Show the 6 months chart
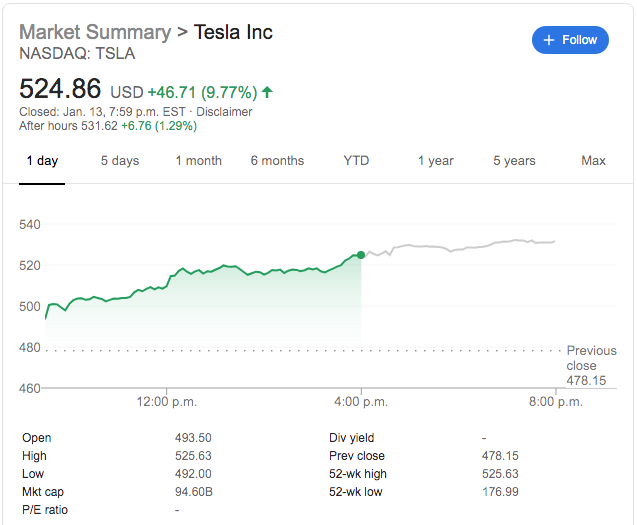This screenshot has width=637, height=525. point(277,161)
